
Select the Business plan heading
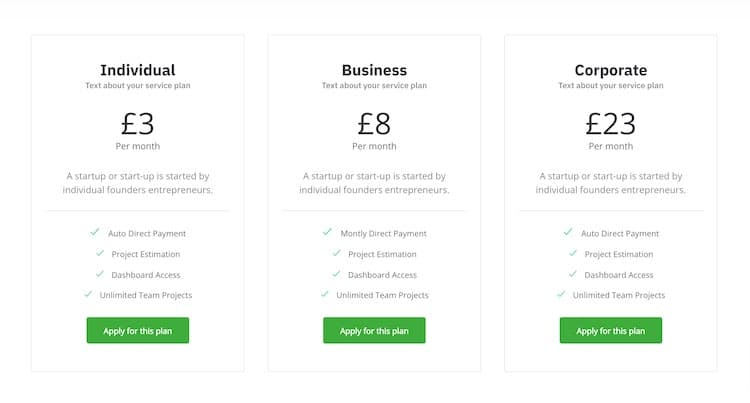pos(374,70)
